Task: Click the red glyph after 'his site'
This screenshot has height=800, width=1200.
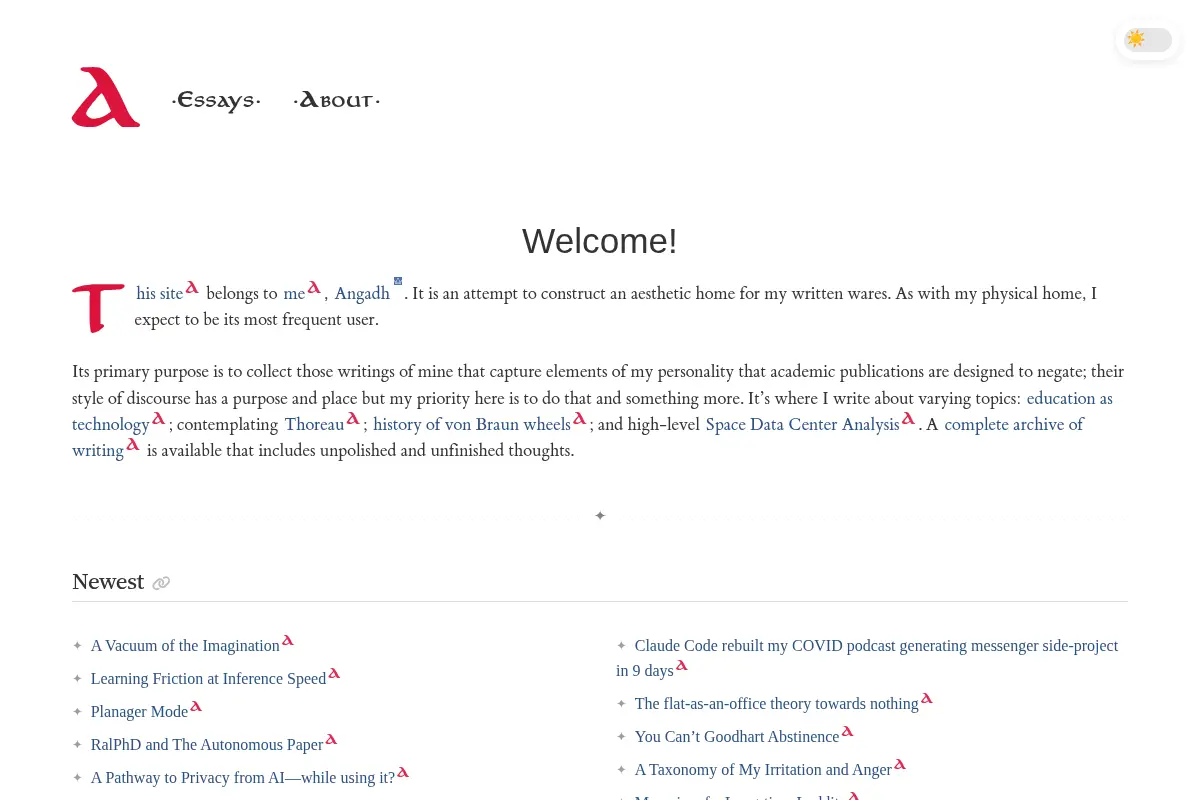Action: click(x=192, y=288)
